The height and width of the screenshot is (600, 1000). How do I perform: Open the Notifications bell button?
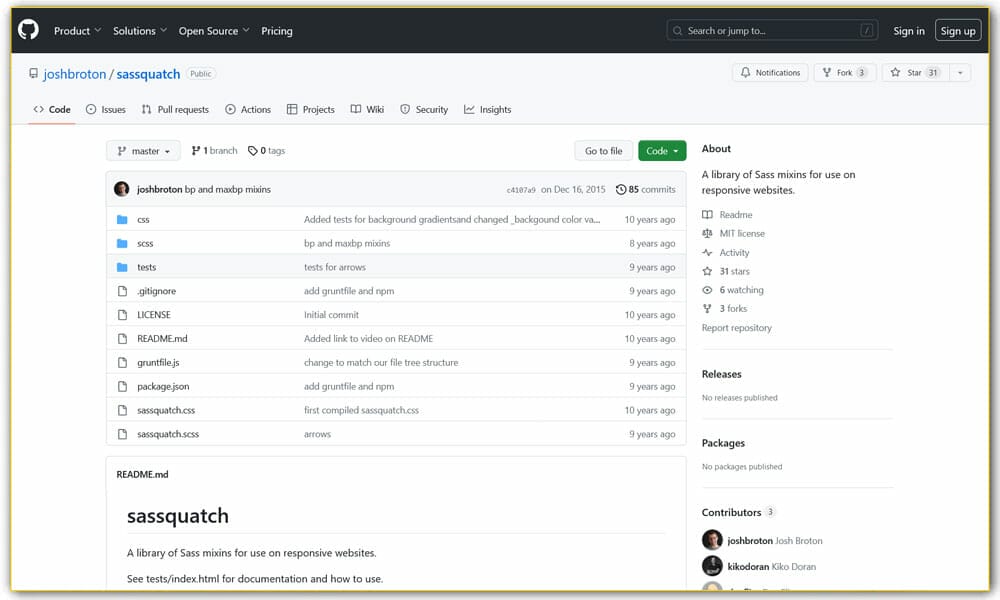(x=770, y=73)
